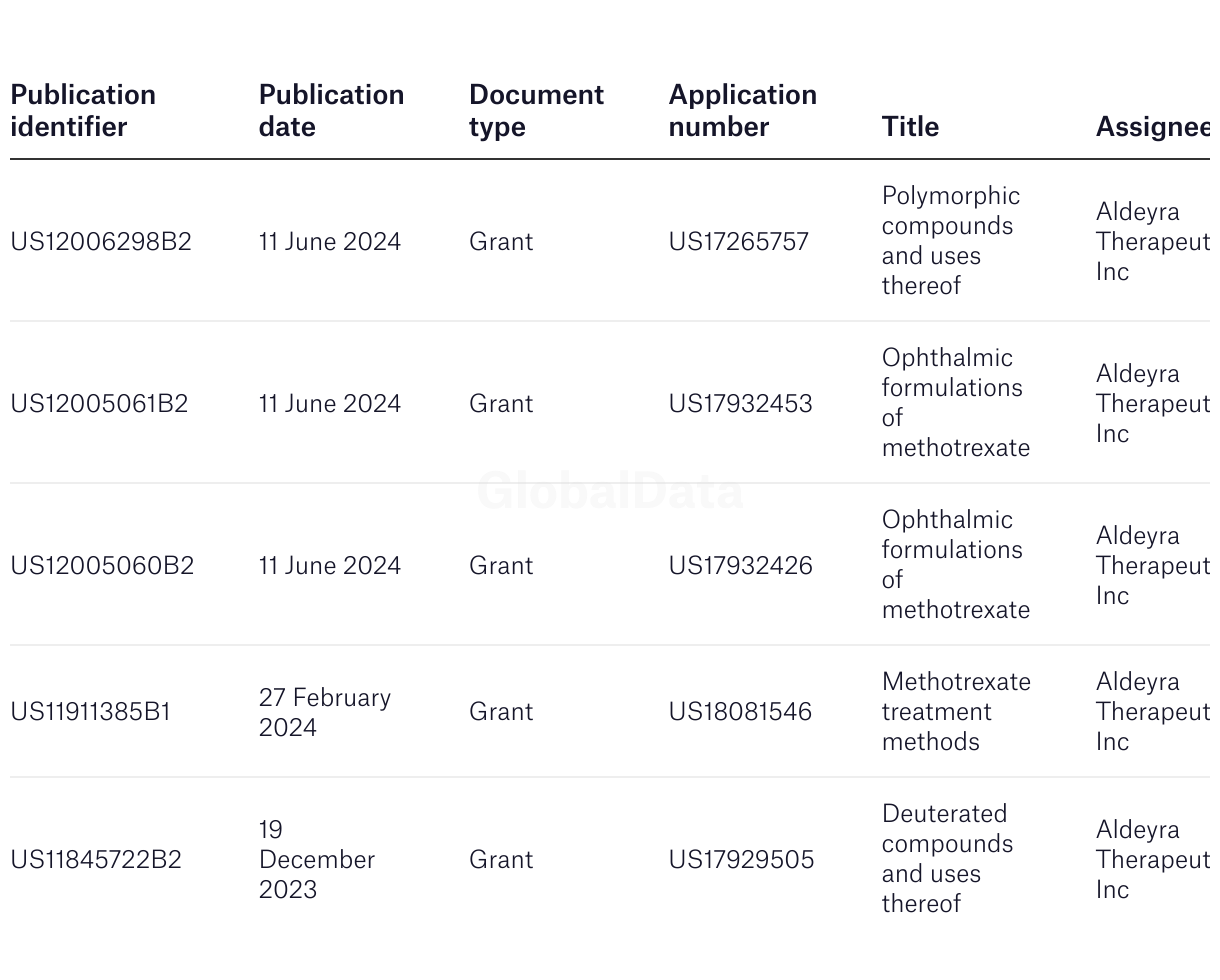This screenshot has height=980, width=1220.
Task: Click the Publication identifier column header
Action: [x=83, y=111]
